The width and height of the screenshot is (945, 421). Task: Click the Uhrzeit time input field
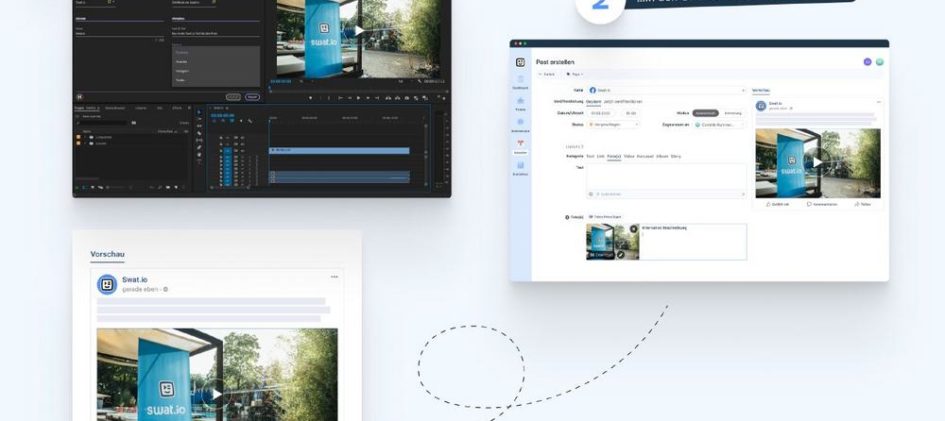coord(630,113)
